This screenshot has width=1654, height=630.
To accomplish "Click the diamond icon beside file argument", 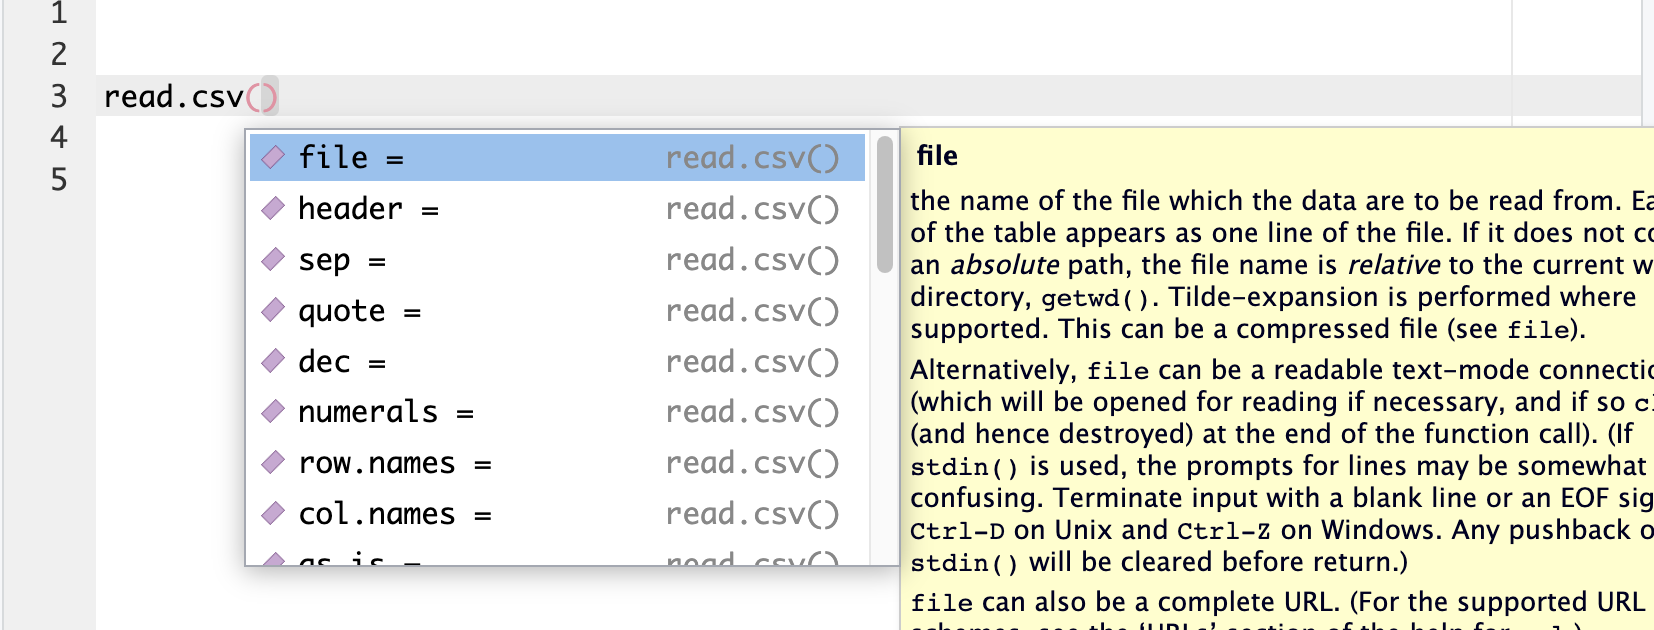I will (x=273, y=157).
